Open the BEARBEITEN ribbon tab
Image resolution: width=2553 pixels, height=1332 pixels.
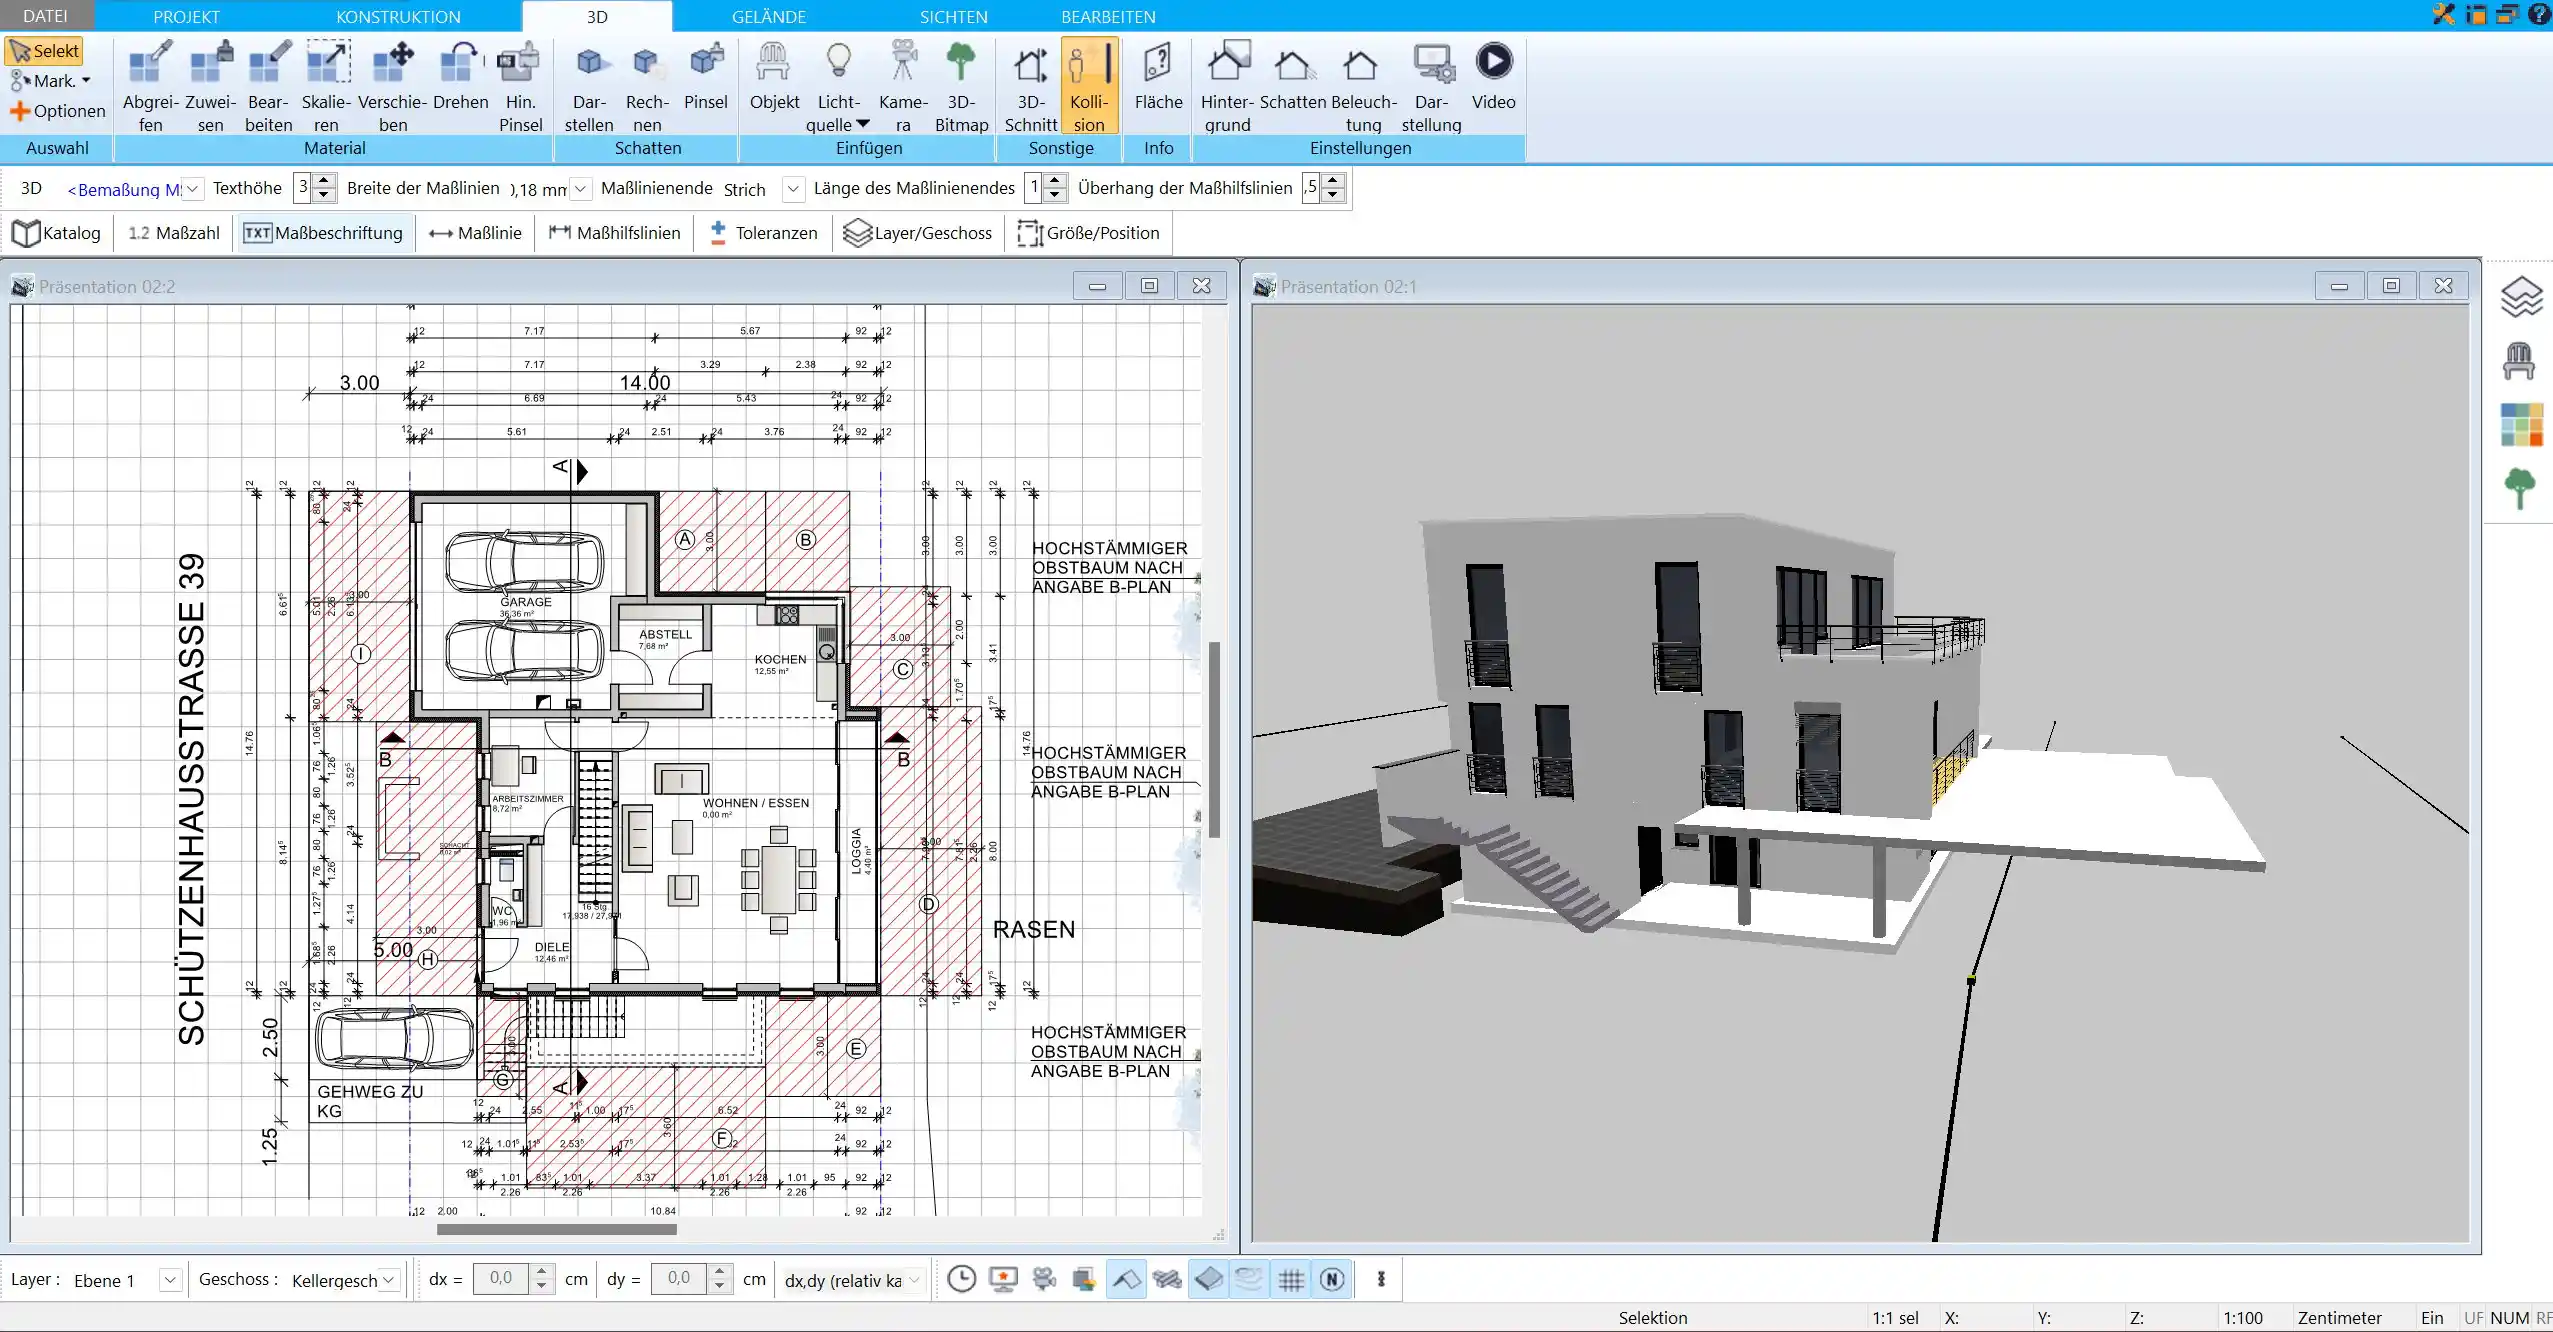(1108, 16)
